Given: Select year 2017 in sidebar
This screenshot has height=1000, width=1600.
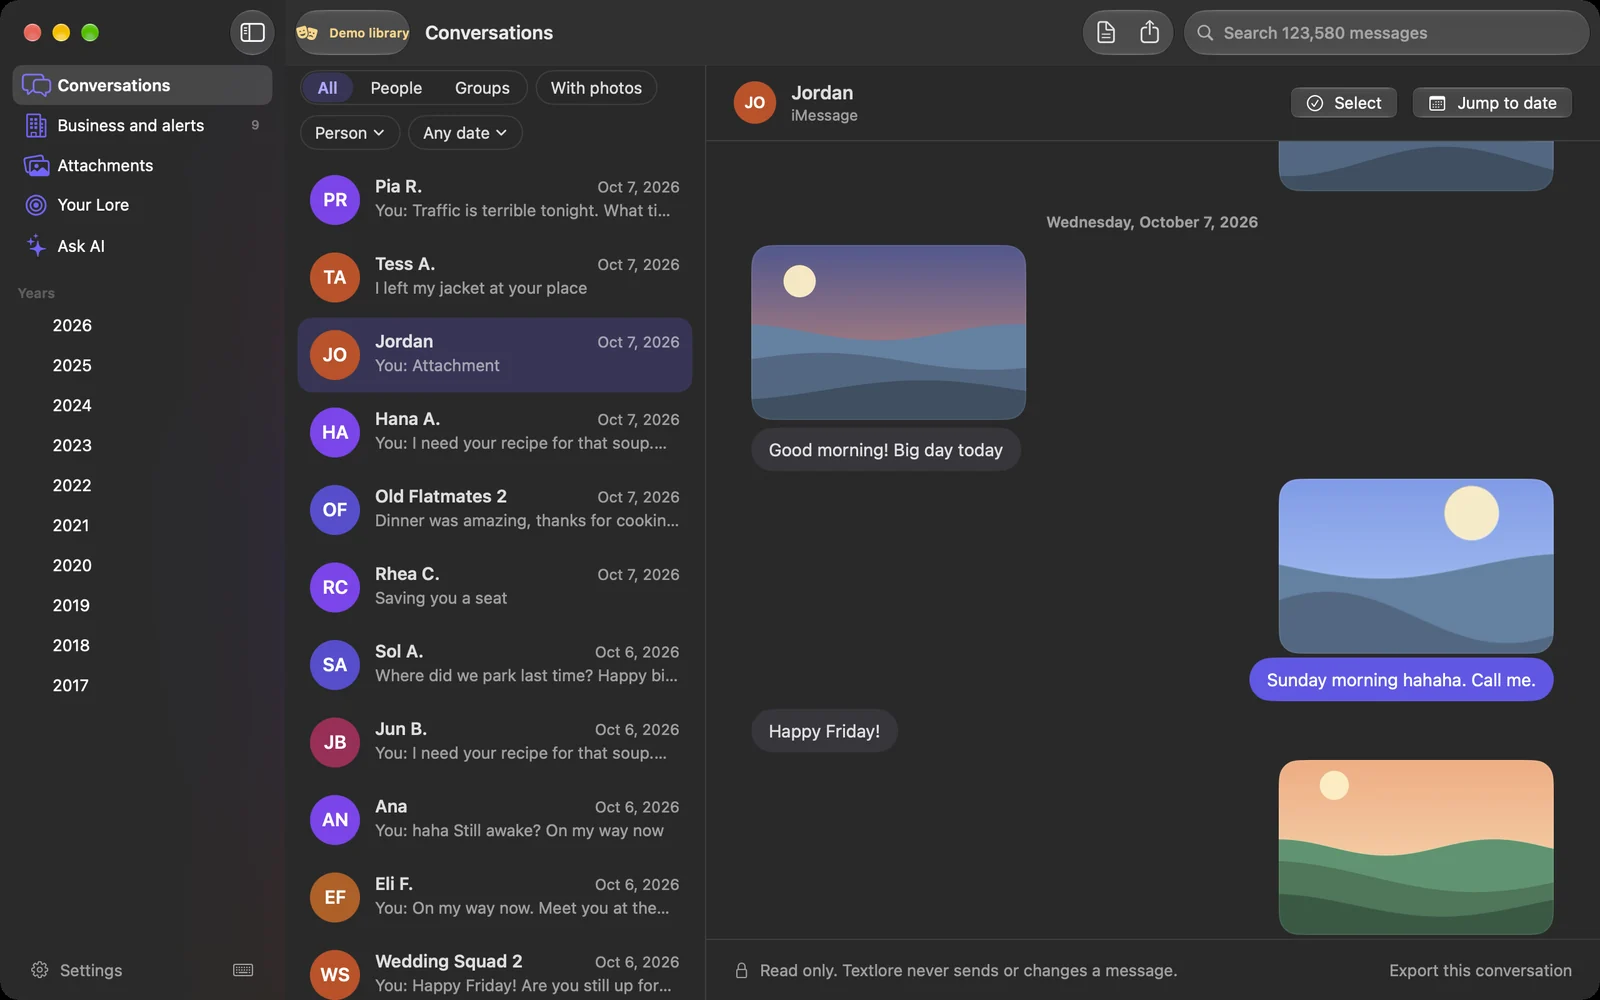Looking at the screenshot, I should pyautogui.click(x=71, y=685).
